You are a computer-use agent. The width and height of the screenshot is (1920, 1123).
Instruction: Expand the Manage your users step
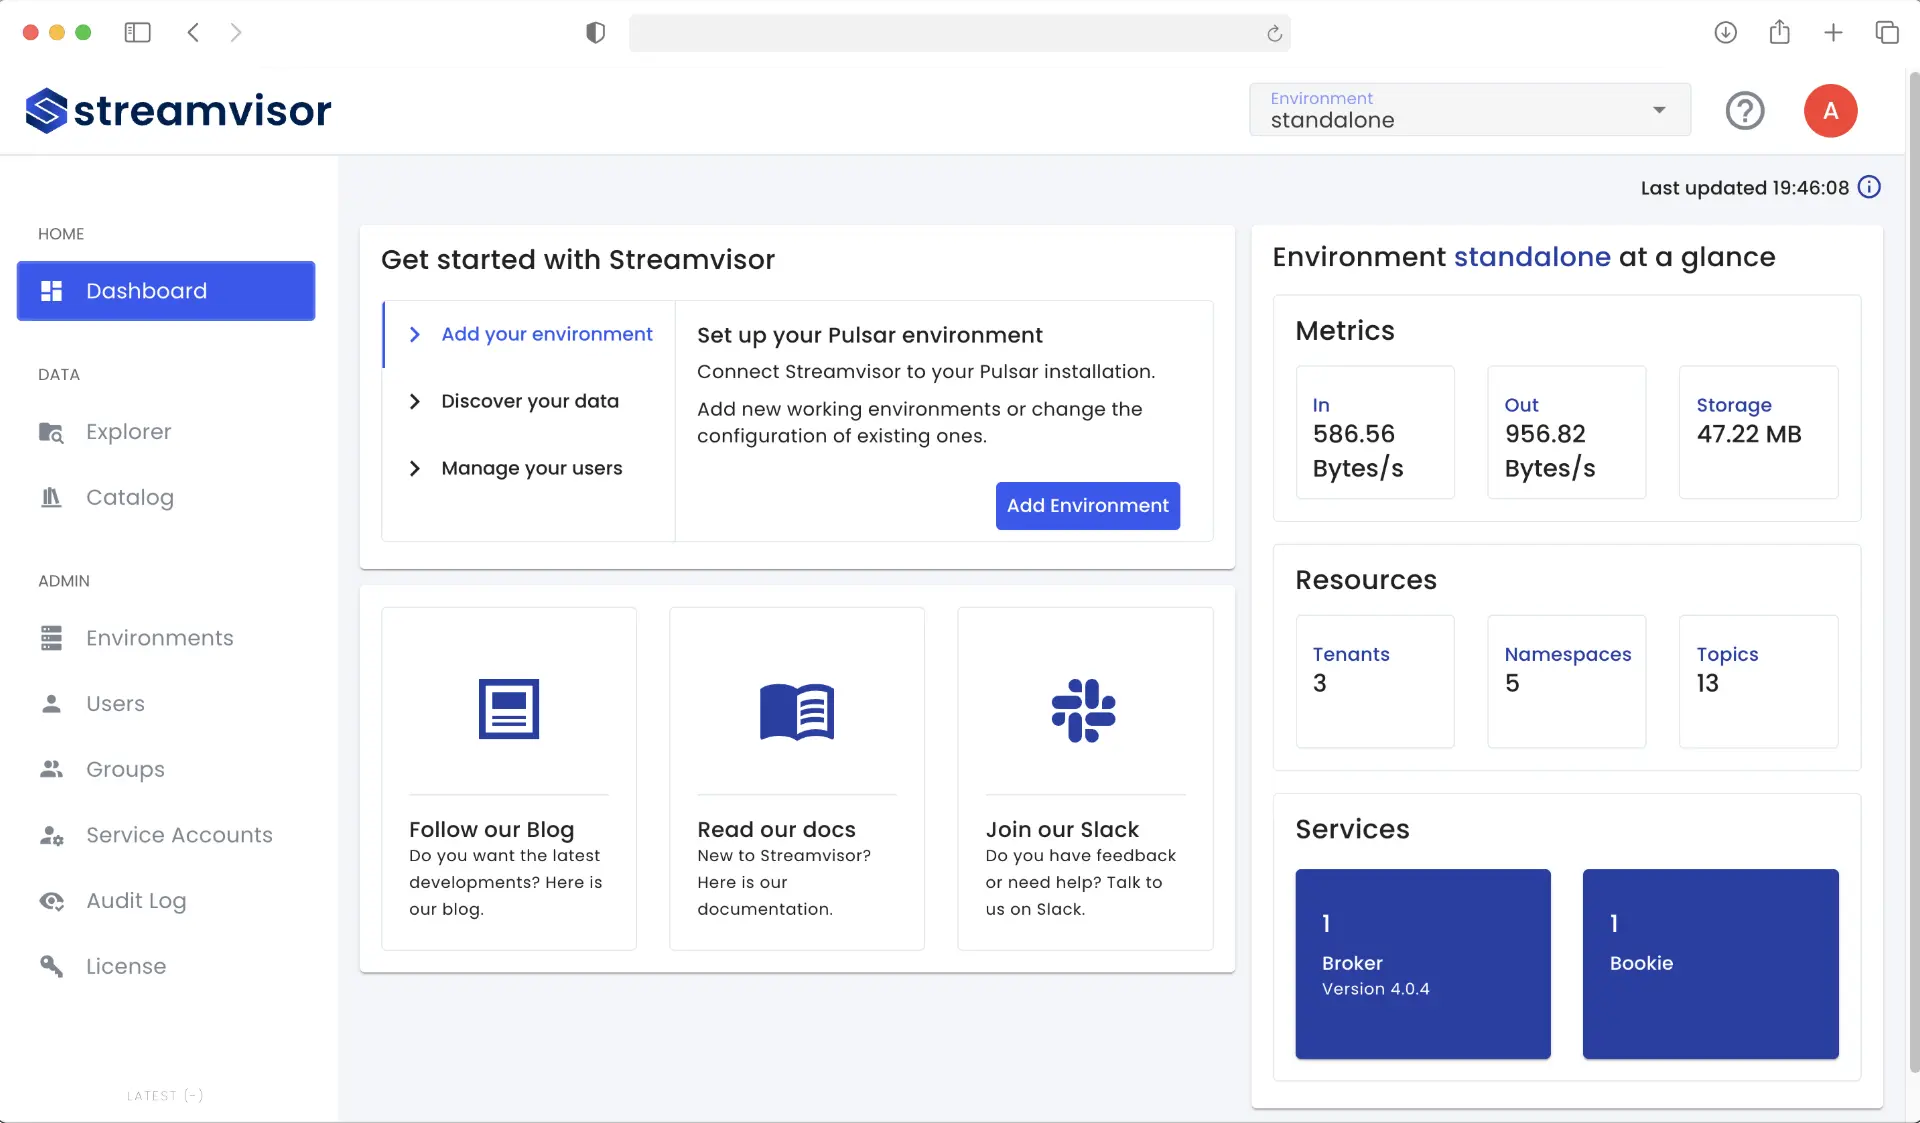pos(529,468)
